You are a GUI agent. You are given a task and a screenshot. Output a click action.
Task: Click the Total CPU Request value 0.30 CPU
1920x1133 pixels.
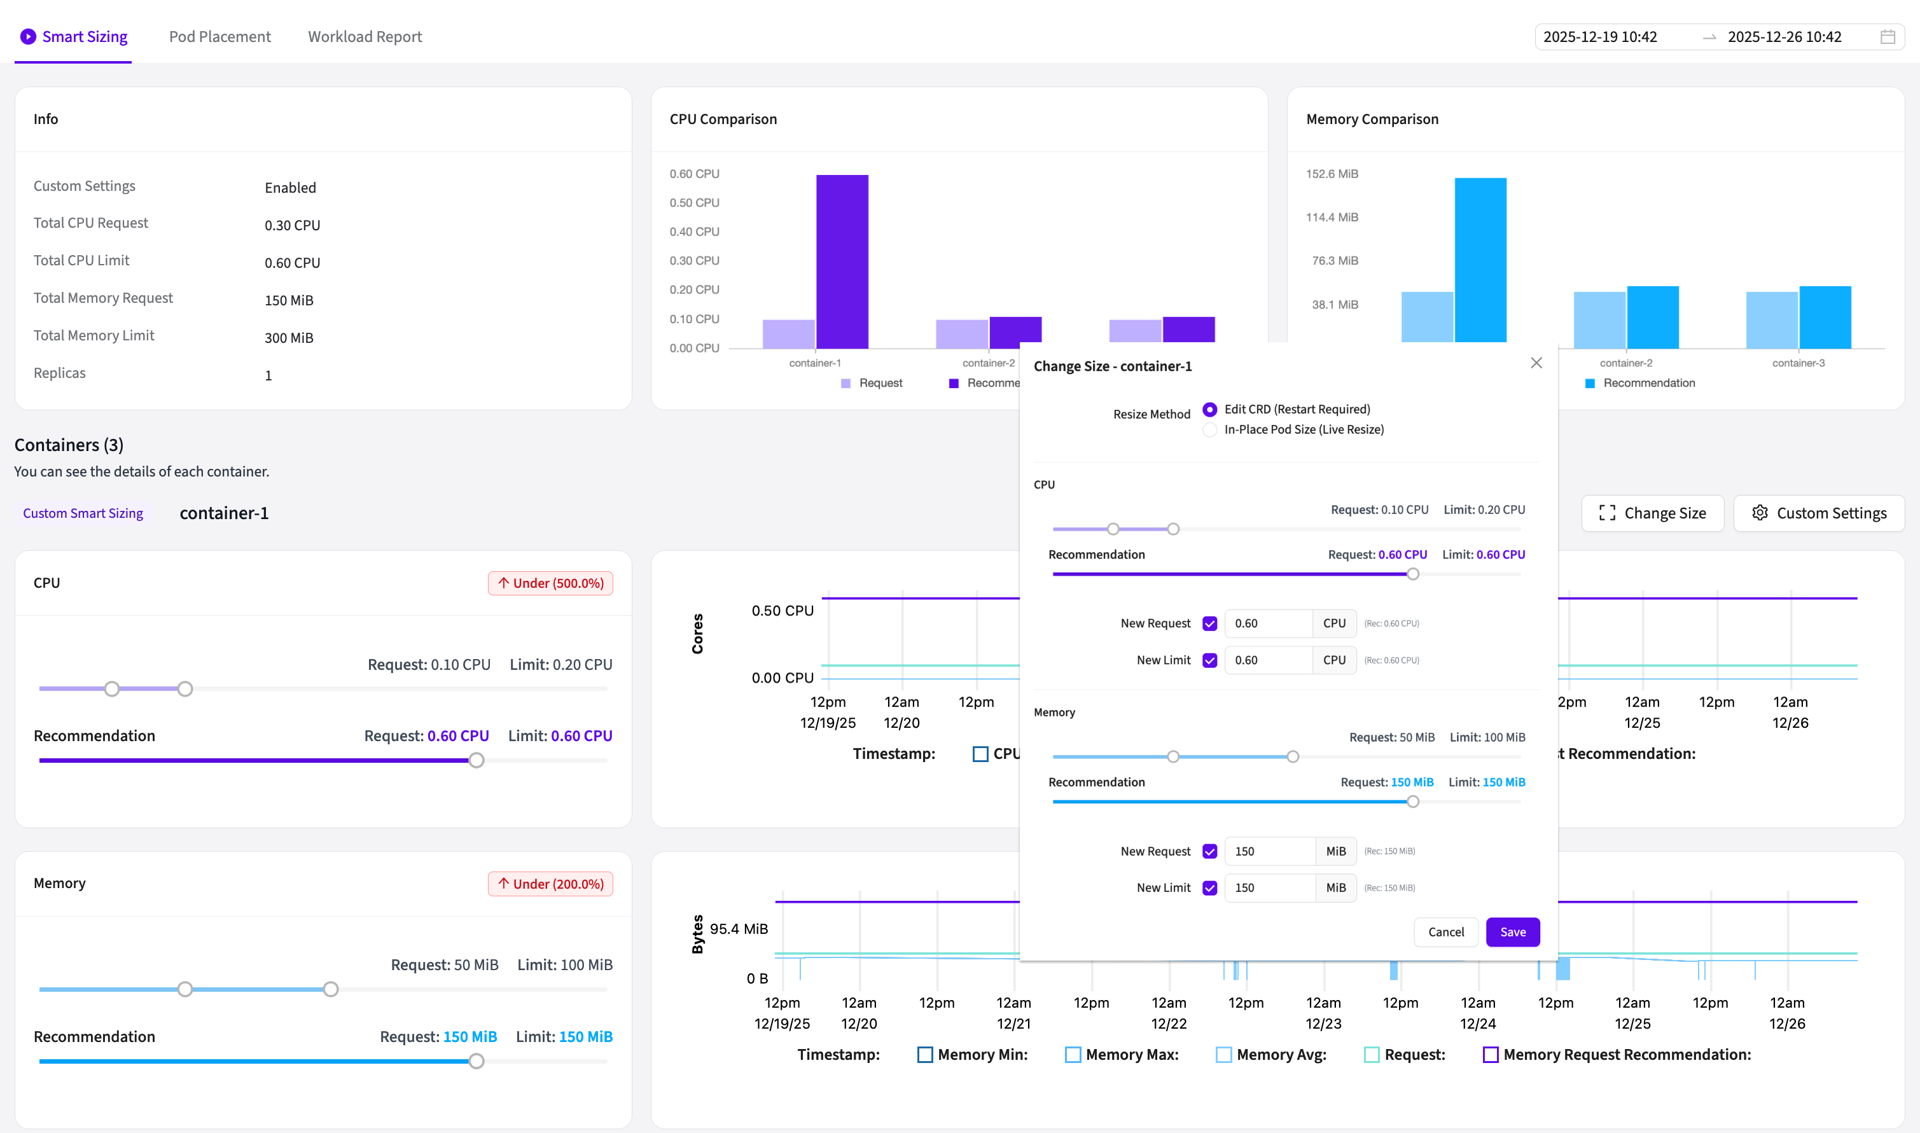pos(292,226)
